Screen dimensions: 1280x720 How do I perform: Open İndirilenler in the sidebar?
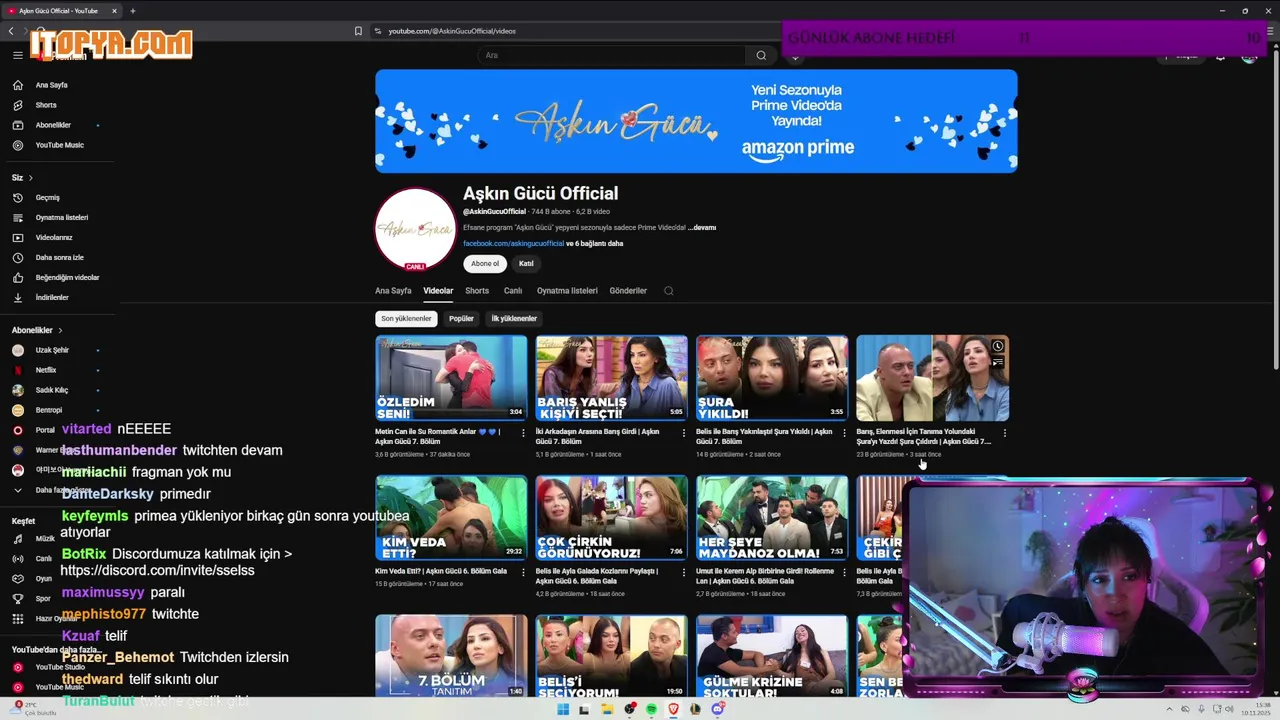pyautogui.click(x=52, y=297)
